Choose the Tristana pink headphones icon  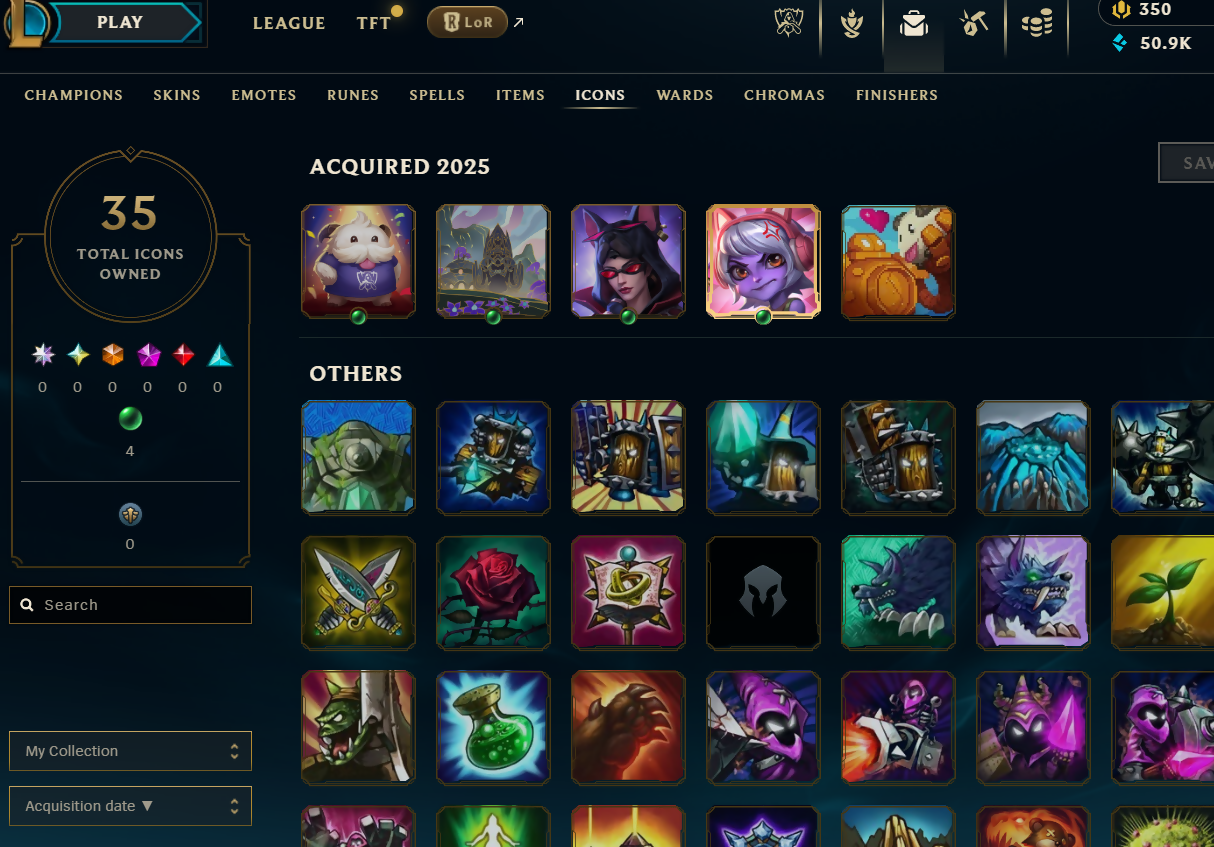click(763, 262)
